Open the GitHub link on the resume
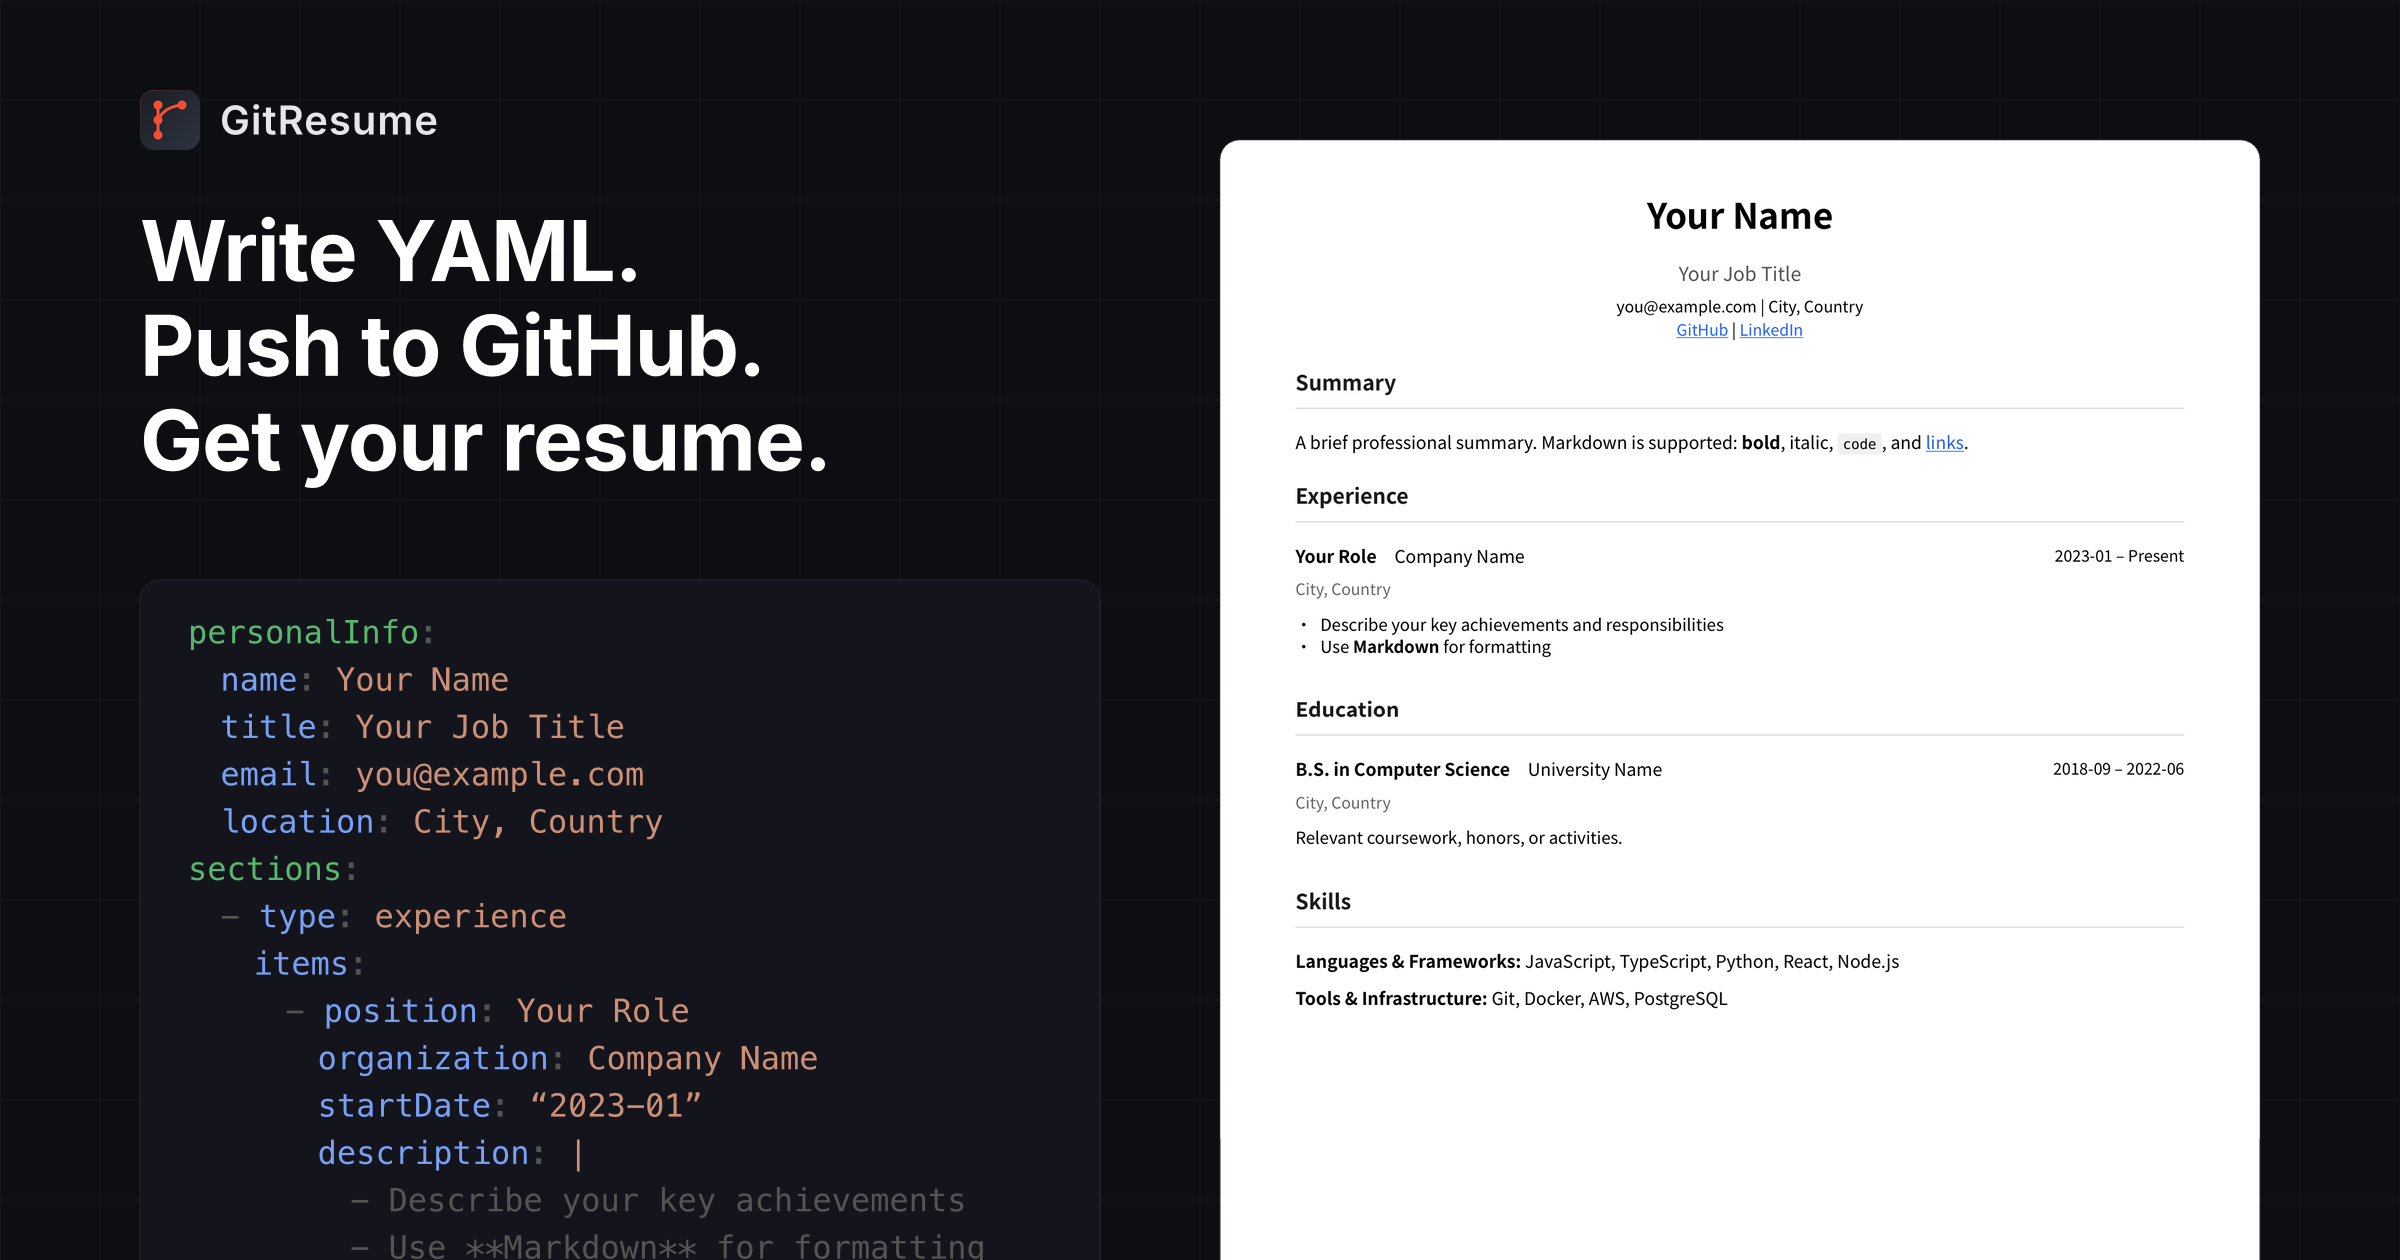Screen dimensions: 2400x1260 [x=1701, y=329]
